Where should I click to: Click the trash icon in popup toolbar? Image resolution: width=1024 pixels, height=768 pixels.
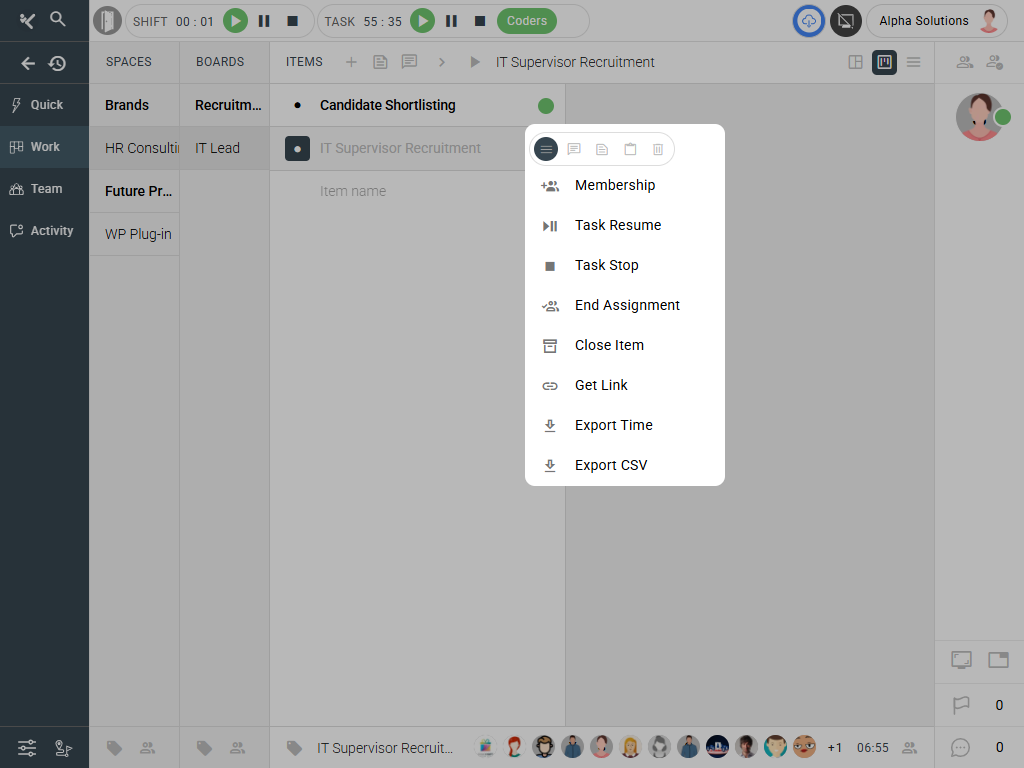pyautogui.click(x=658, y=149)
